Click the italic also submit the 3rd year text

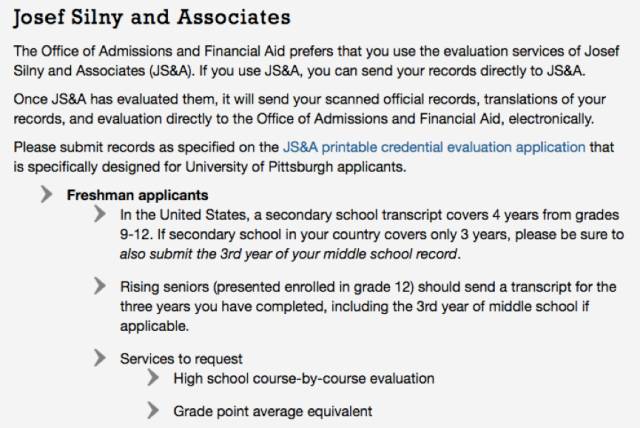coord(288,254)
